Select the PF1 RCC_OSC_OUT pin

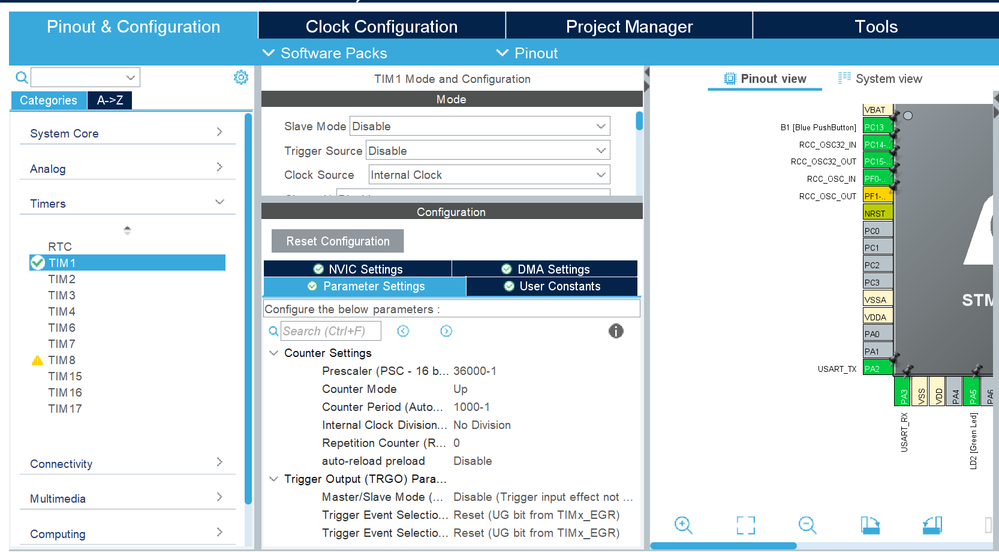877,196
